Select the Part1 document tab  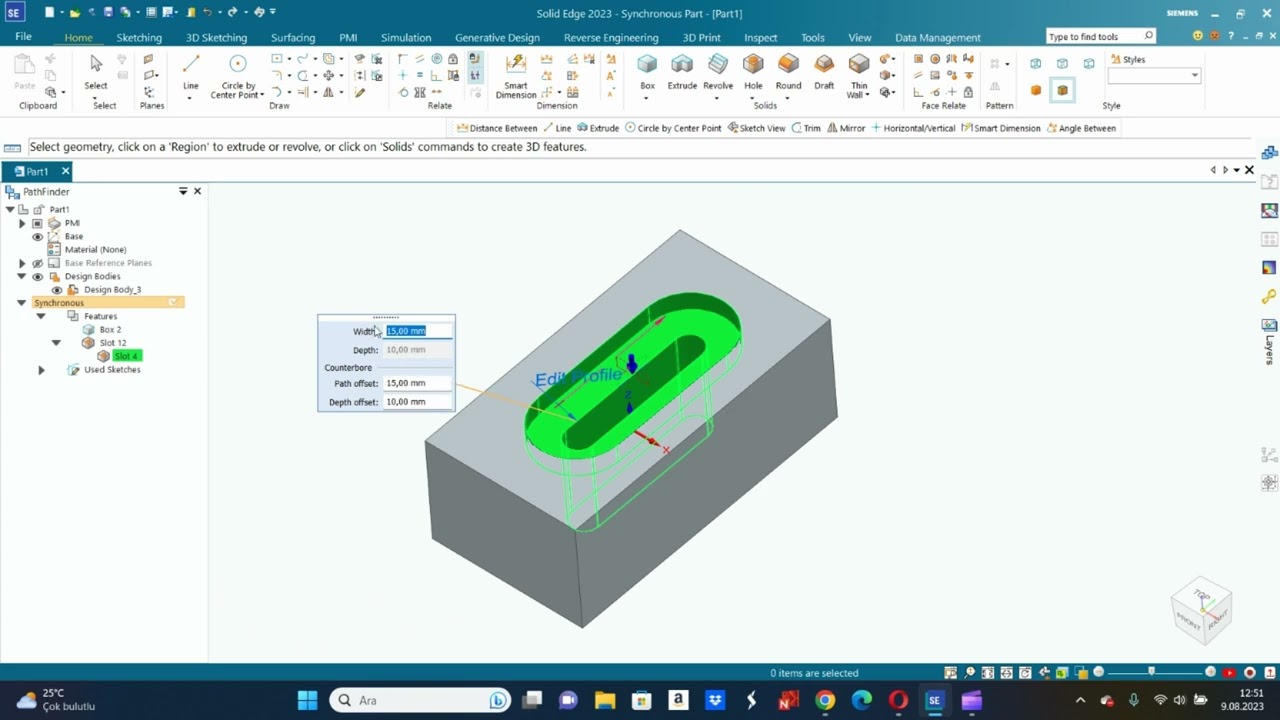(37, 171)
